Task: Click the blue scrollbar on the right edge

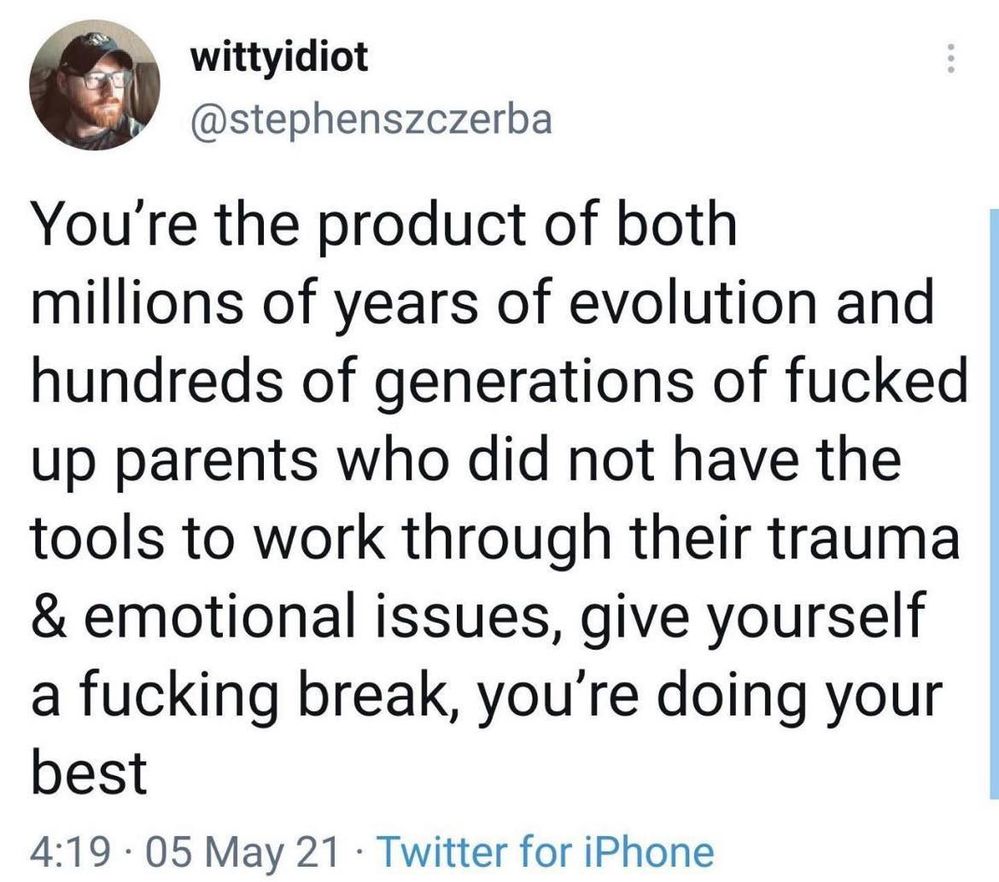Action: 995,502
